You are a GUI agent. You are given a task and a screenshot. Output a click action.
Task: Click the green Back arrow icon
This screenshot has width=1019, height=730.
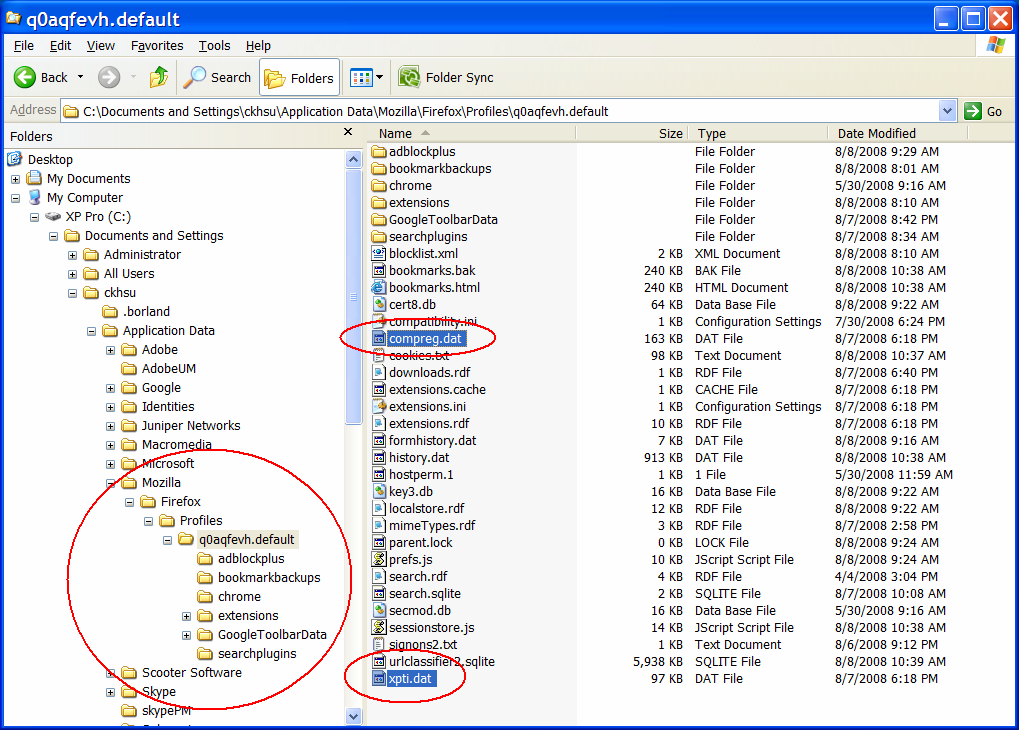click(25, 77)
